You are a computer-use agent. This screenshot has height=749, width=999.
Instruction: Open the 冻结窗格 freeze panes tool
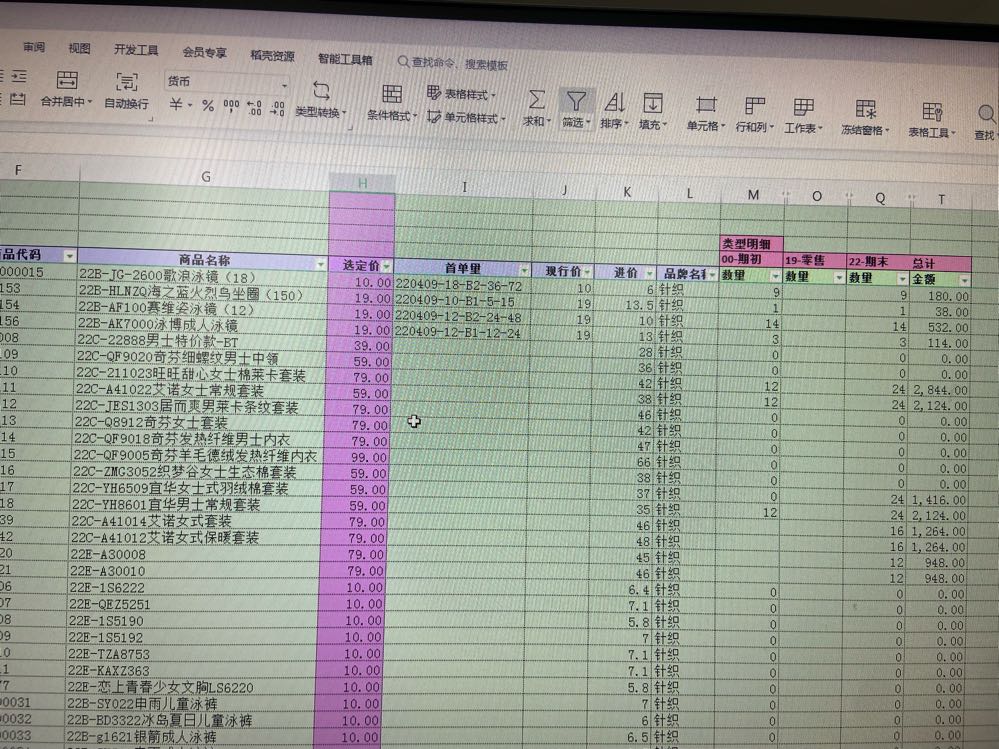click(865, 110)
